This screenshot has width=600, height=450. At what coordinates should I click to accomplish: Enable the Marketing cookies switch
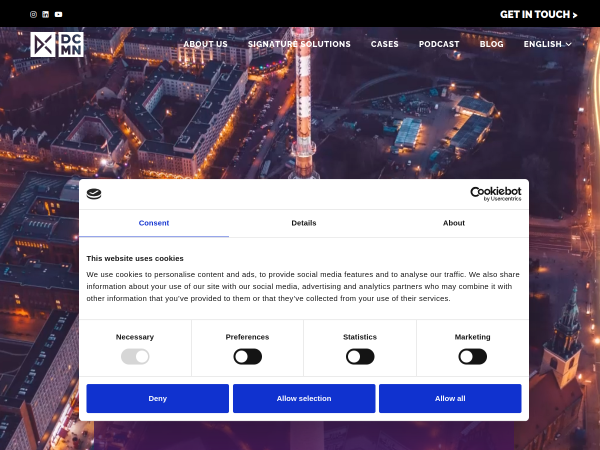tap(473, 357)
